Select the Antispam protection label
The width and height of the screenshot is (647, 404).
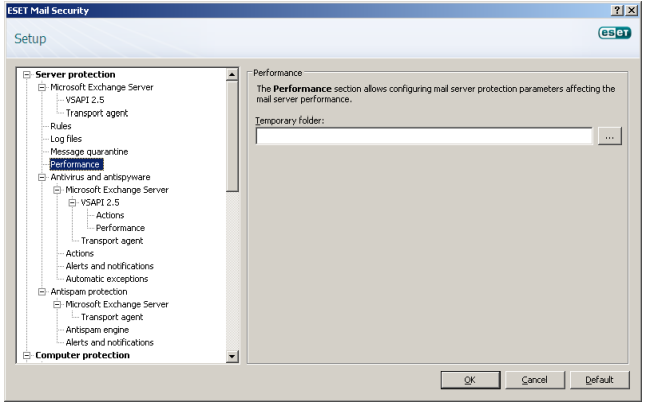(x=89, y=292)
